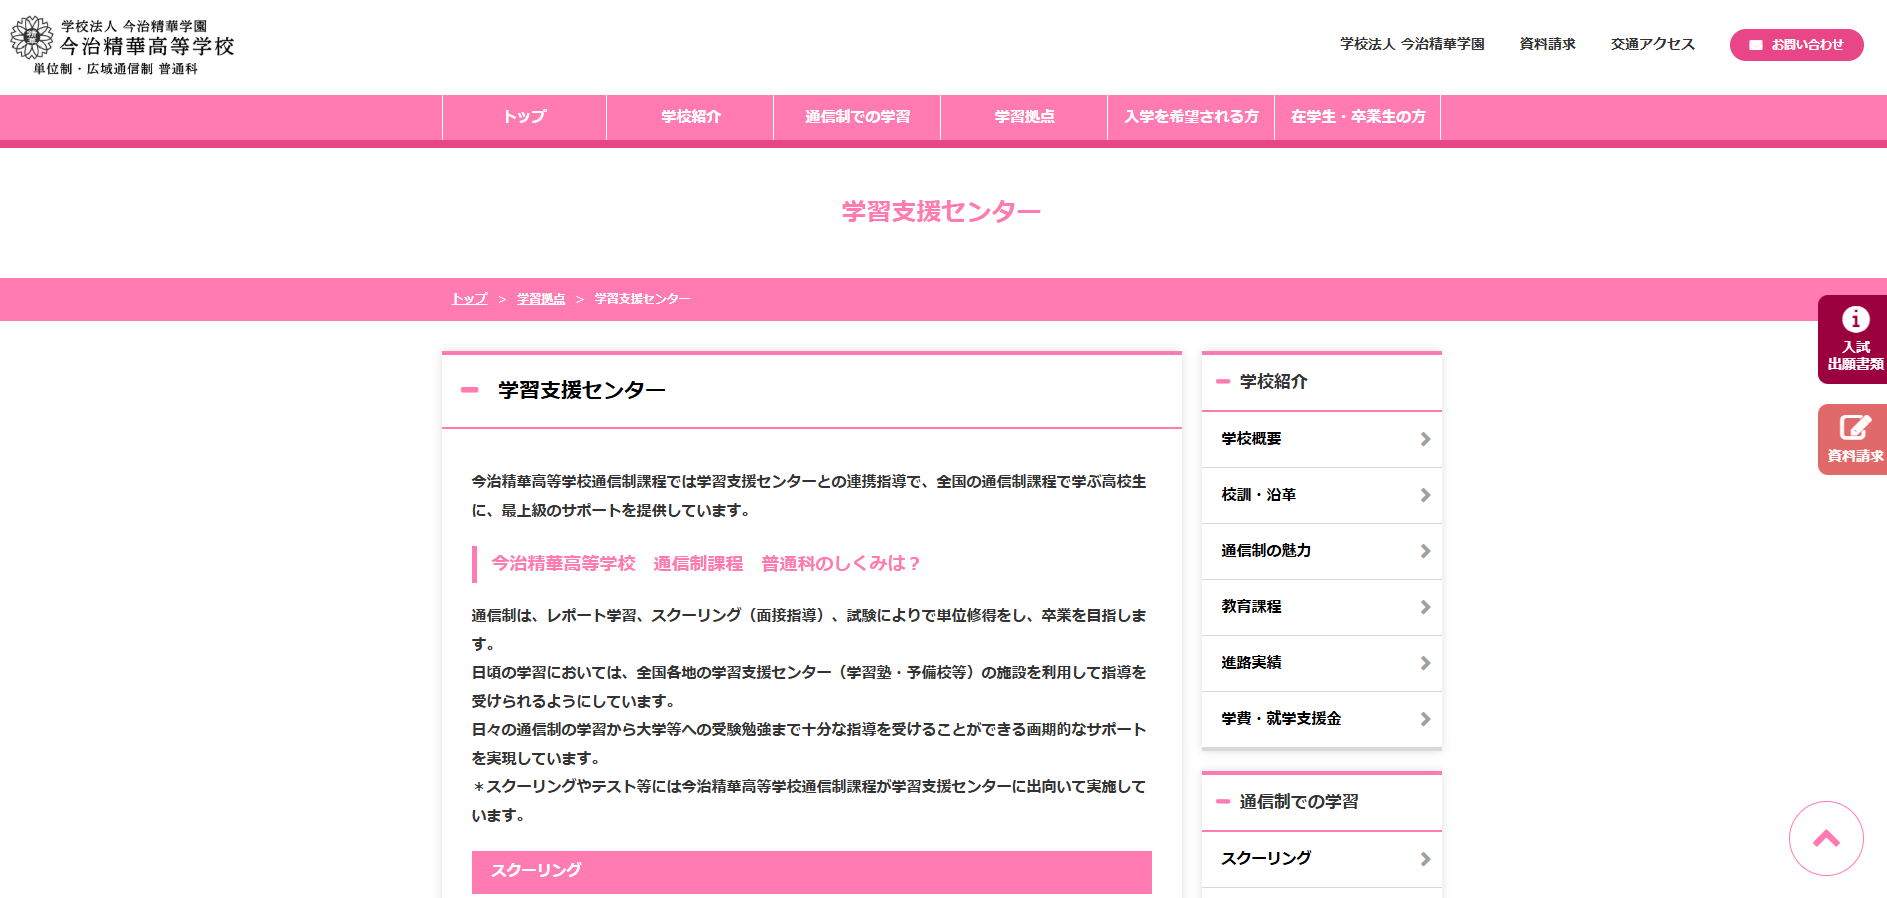Open 入学を希望される方 in the nav bar
1887x898 pixels.
(1191, 117)
